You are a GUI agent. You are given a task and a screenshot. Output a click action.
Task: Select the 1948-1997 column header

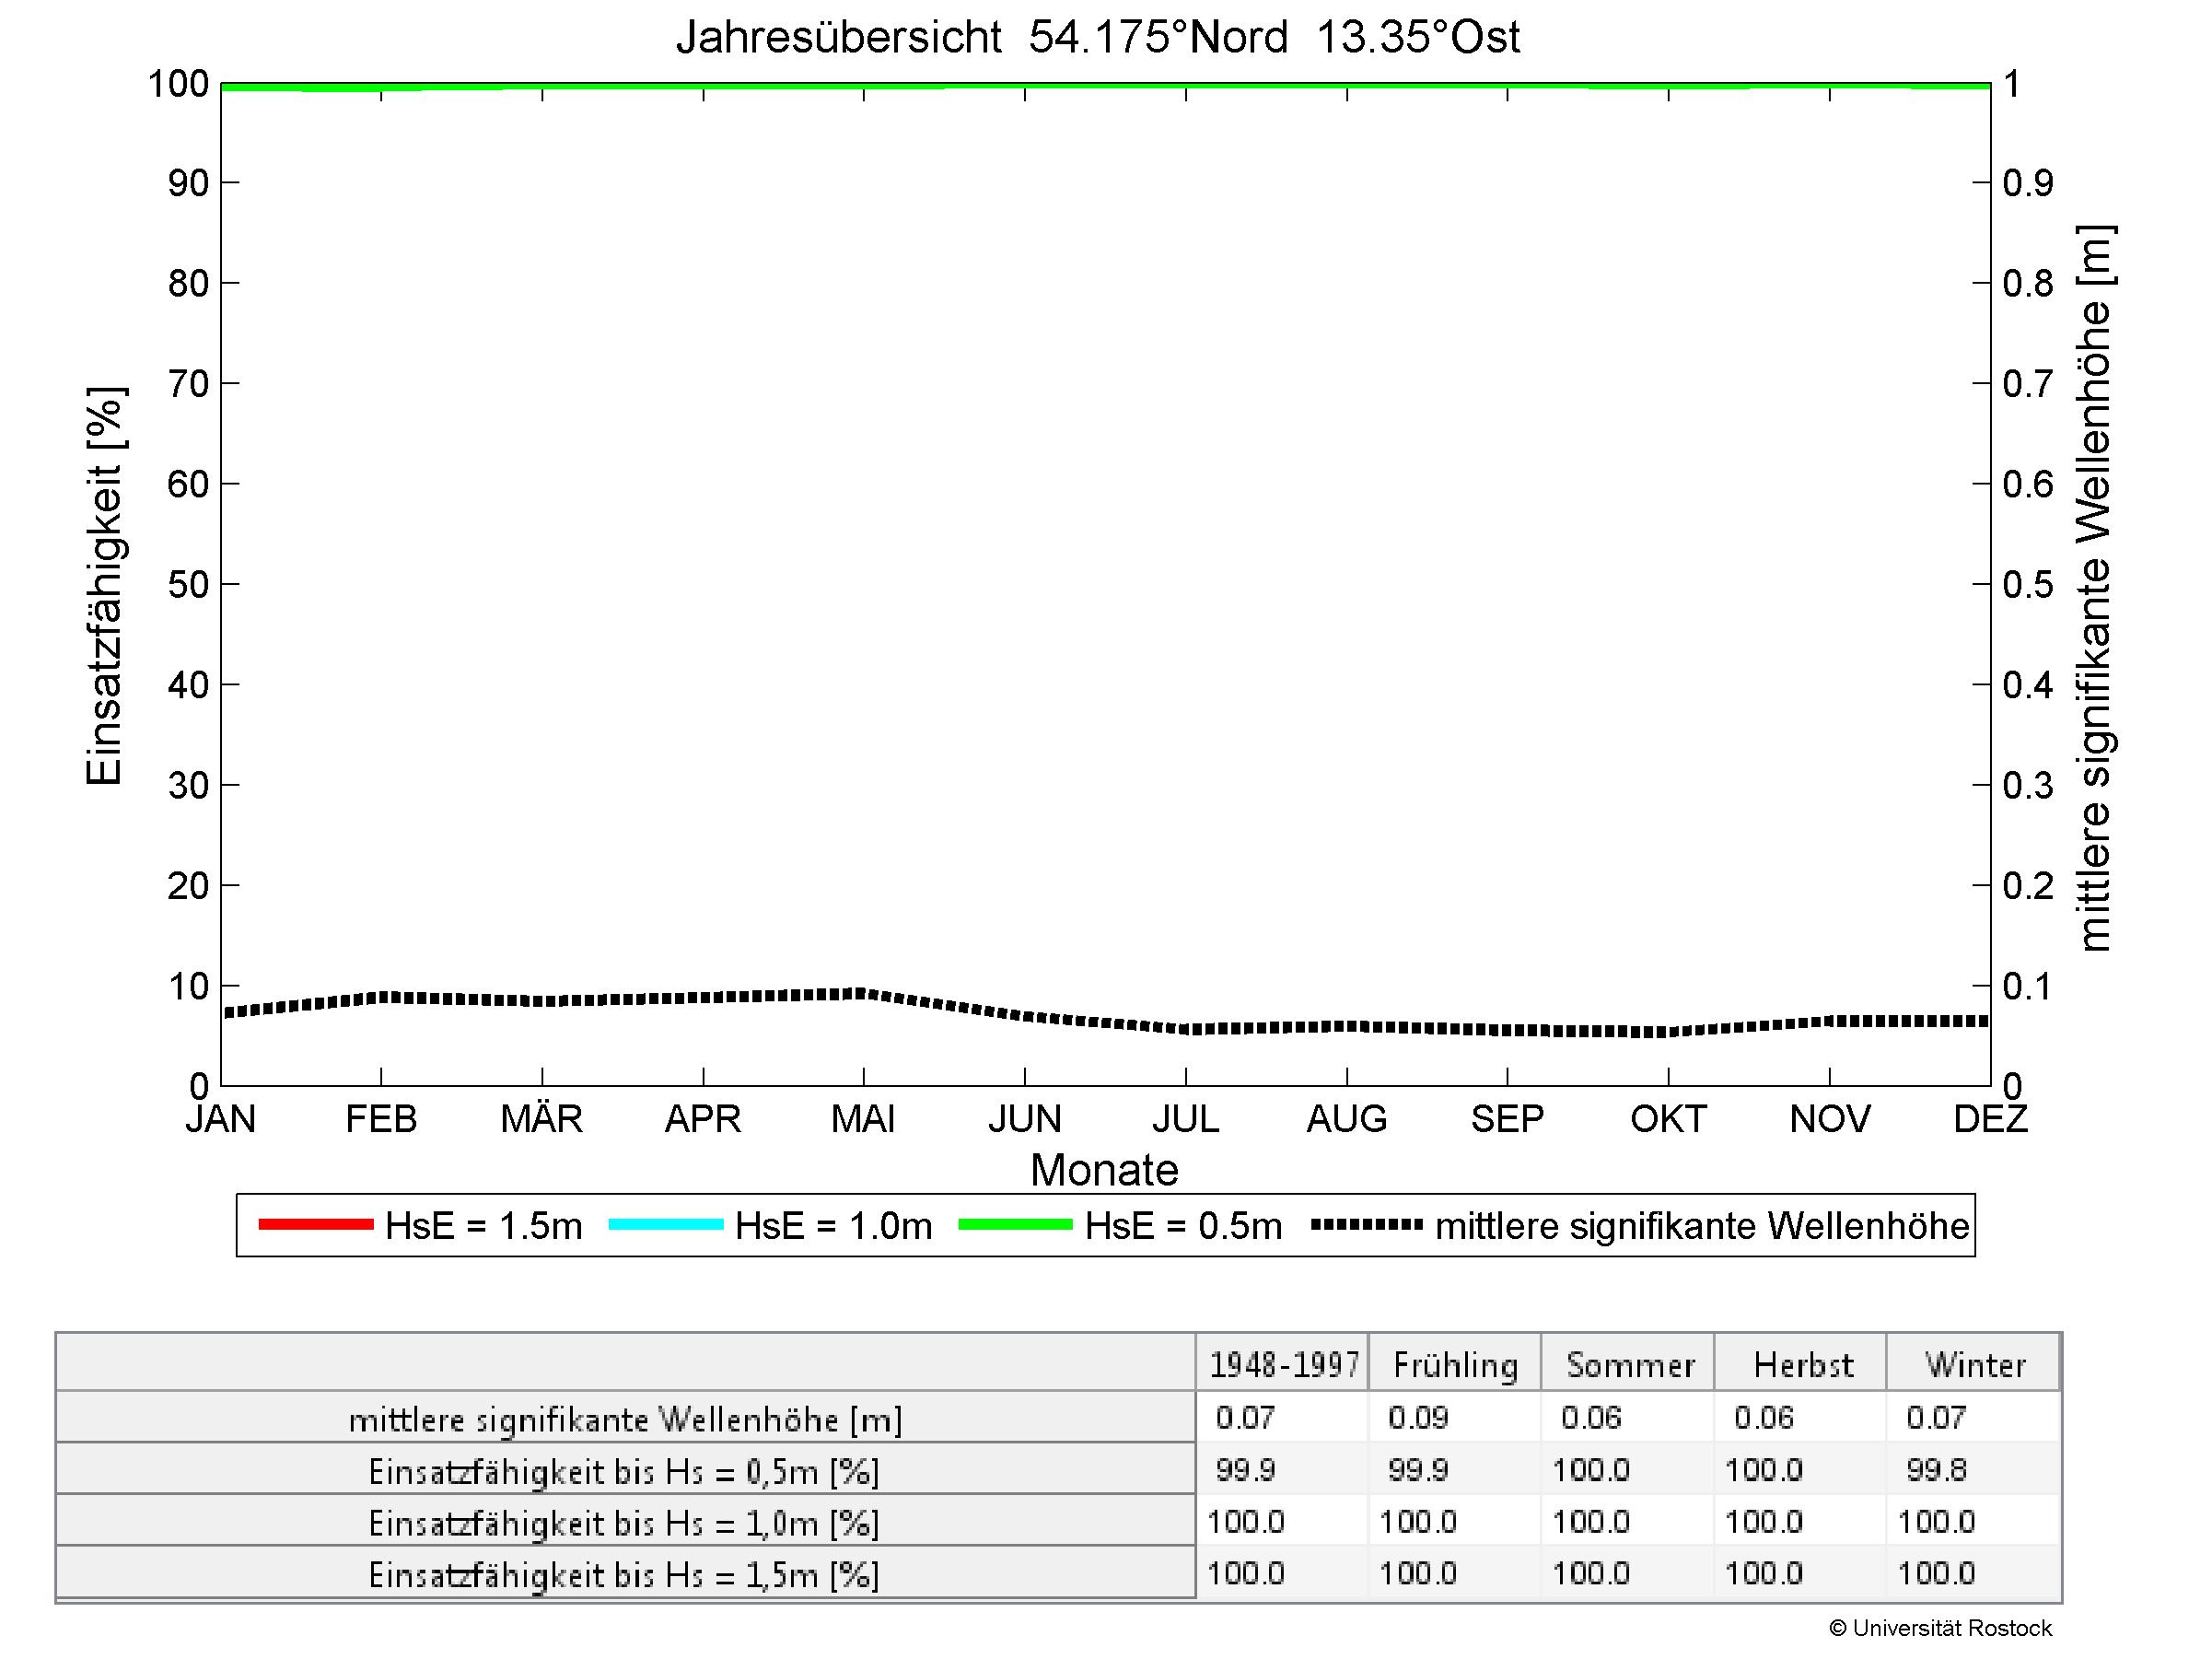[x=1283, y=1365]
